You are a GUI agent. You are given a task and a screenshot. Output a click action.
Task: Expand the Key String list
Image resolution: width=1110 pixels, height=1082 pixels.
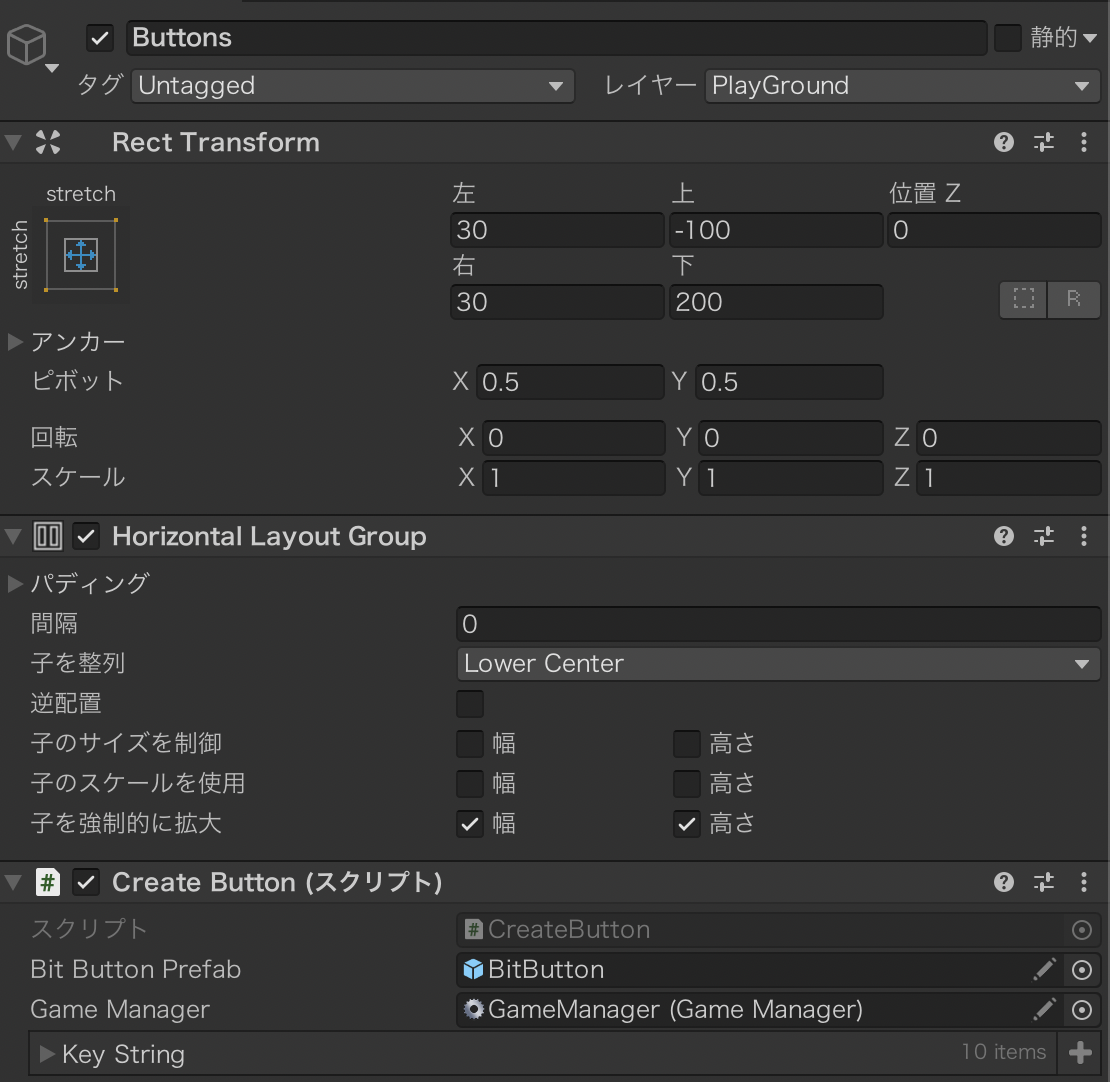click(x=46, y=1054)
